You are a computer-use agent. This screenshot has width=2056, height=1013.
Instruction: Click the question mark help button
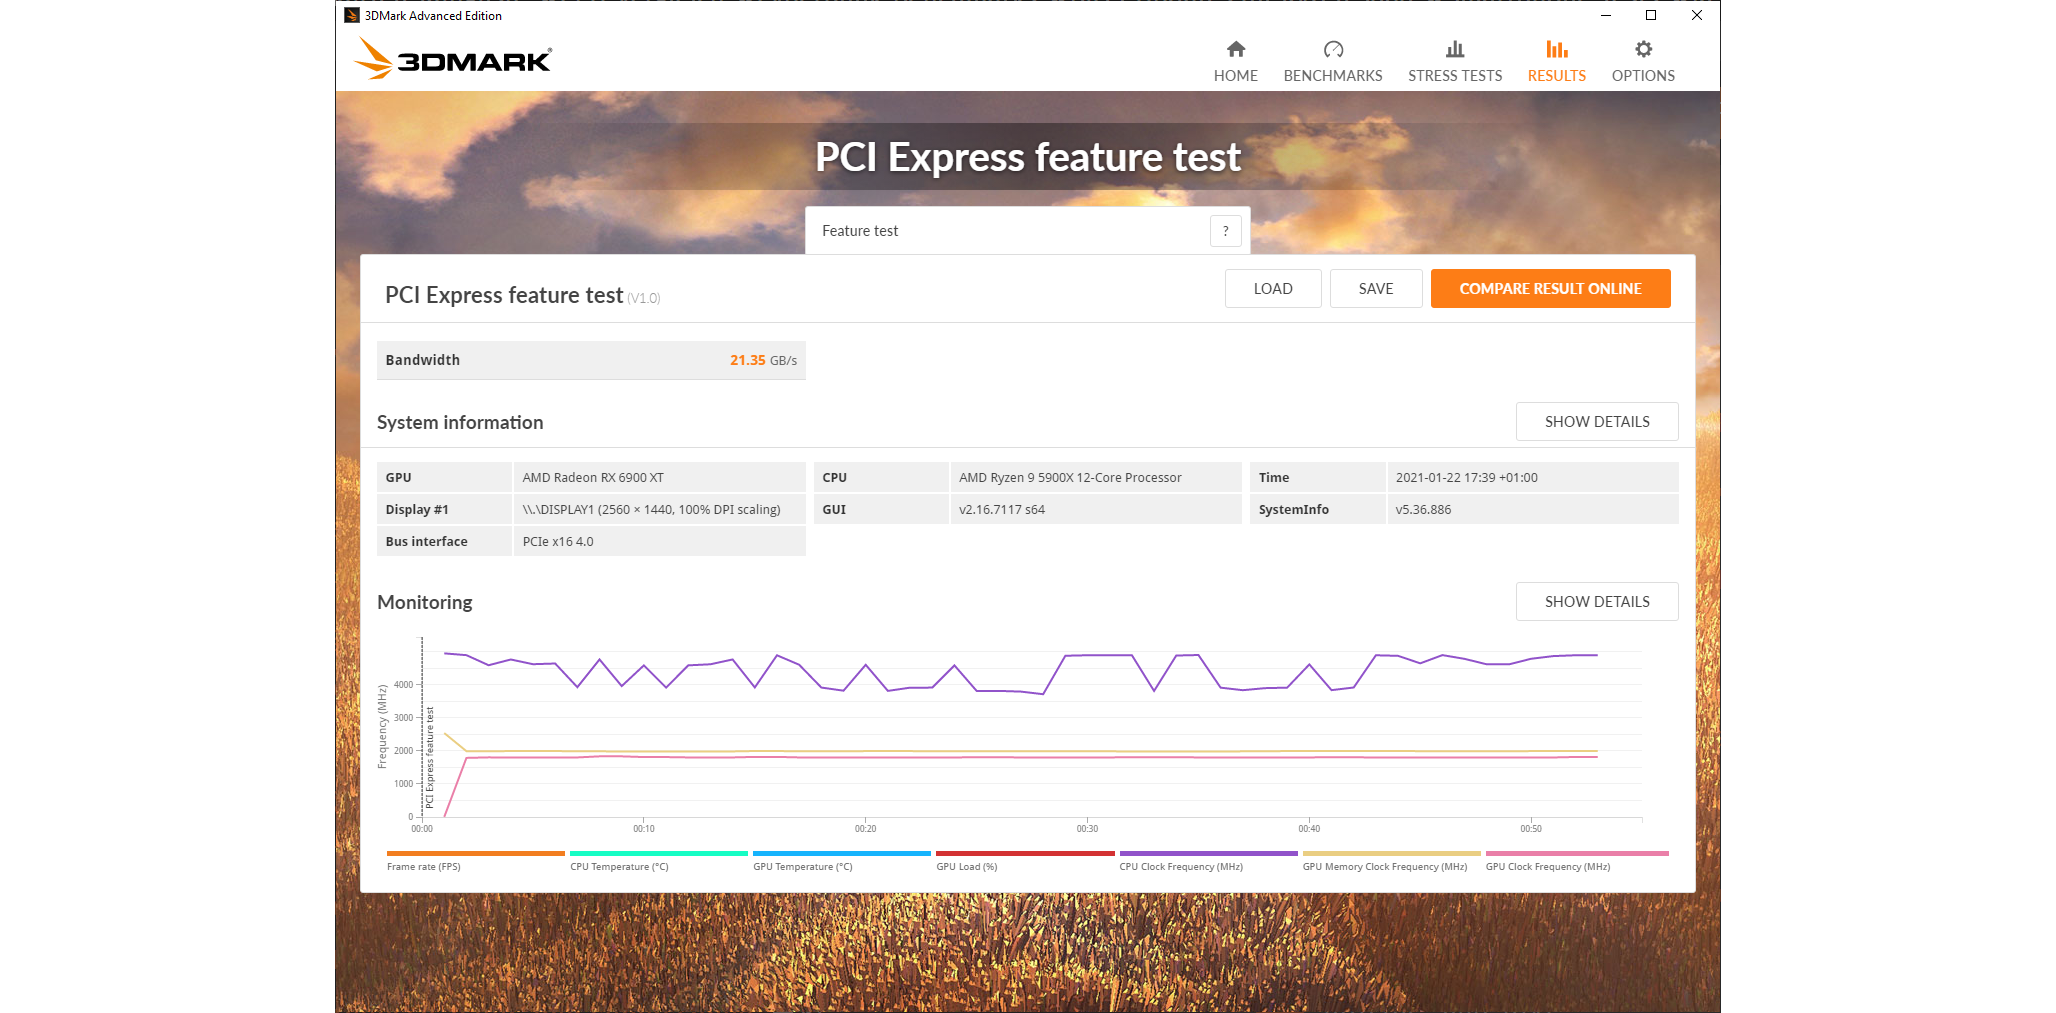(1226, 231)
